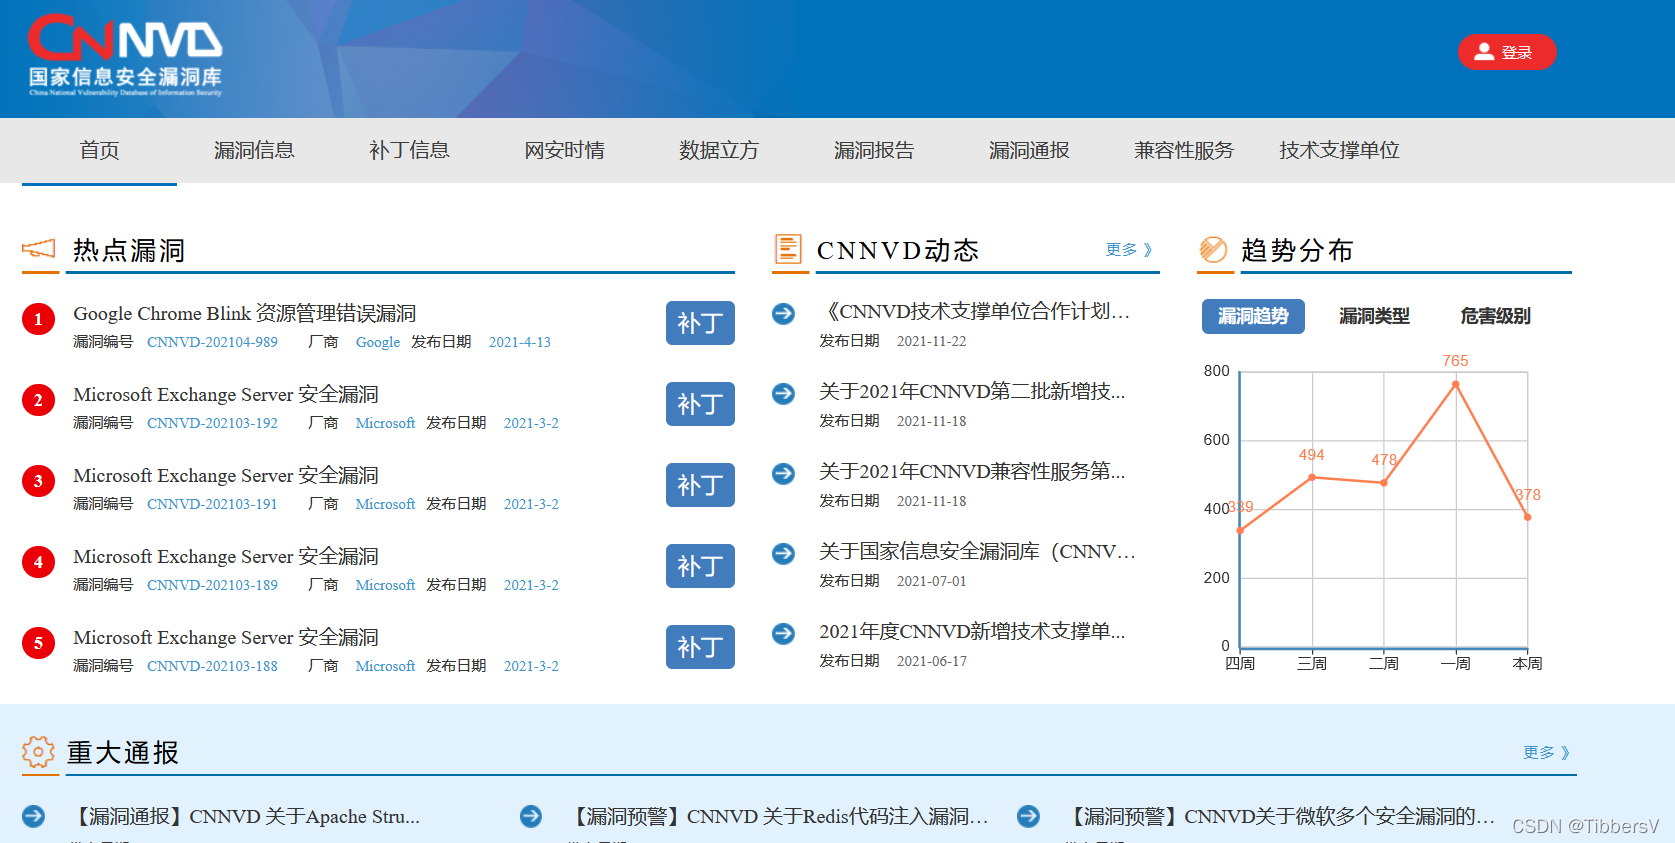Click Microsoft vendor link for CNNVD-202103-192
The height and width of the screenshot is (843, 1675).
coord(385,423)
